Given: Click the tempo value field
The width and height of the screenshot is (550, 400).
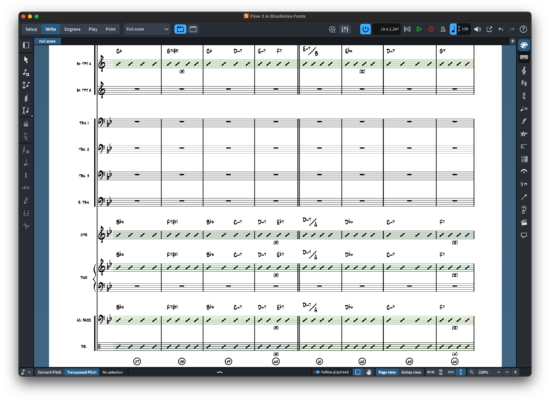Looking at the screenshot, I should [x=464, y=29].
